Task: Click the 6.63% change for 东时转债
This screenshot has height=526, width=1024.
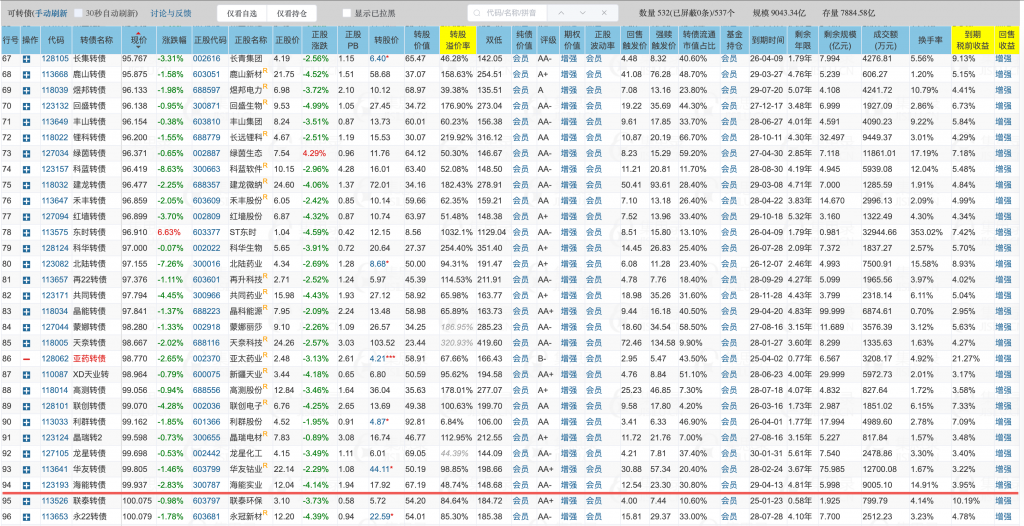Action: click(x=168, y=231)
